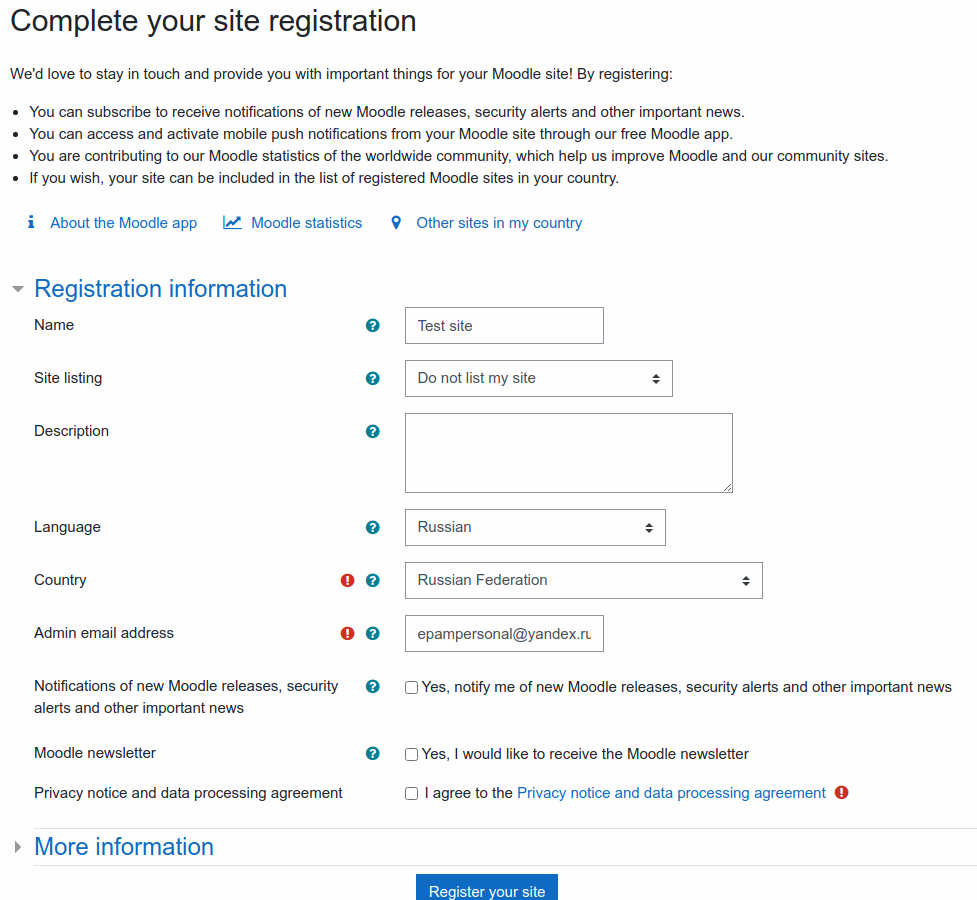
Task: Click the Moodle newsletter help icon
Action: (373, 754)
